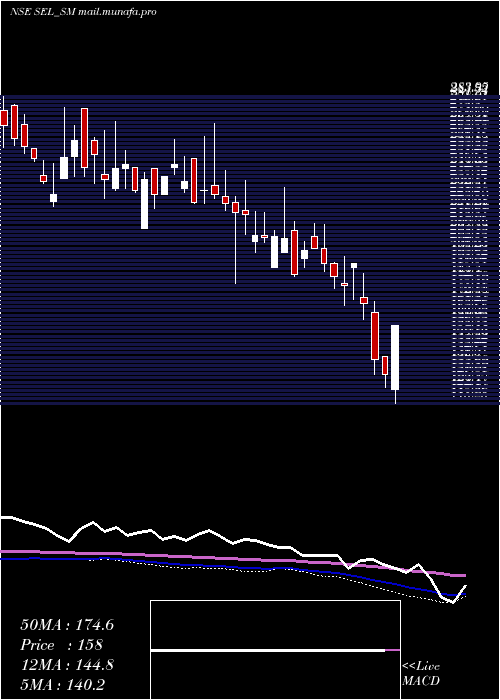Click the '<<Live MACD' label
The image size is (500, 700).
pyautogui.click(x=421, y=674)
